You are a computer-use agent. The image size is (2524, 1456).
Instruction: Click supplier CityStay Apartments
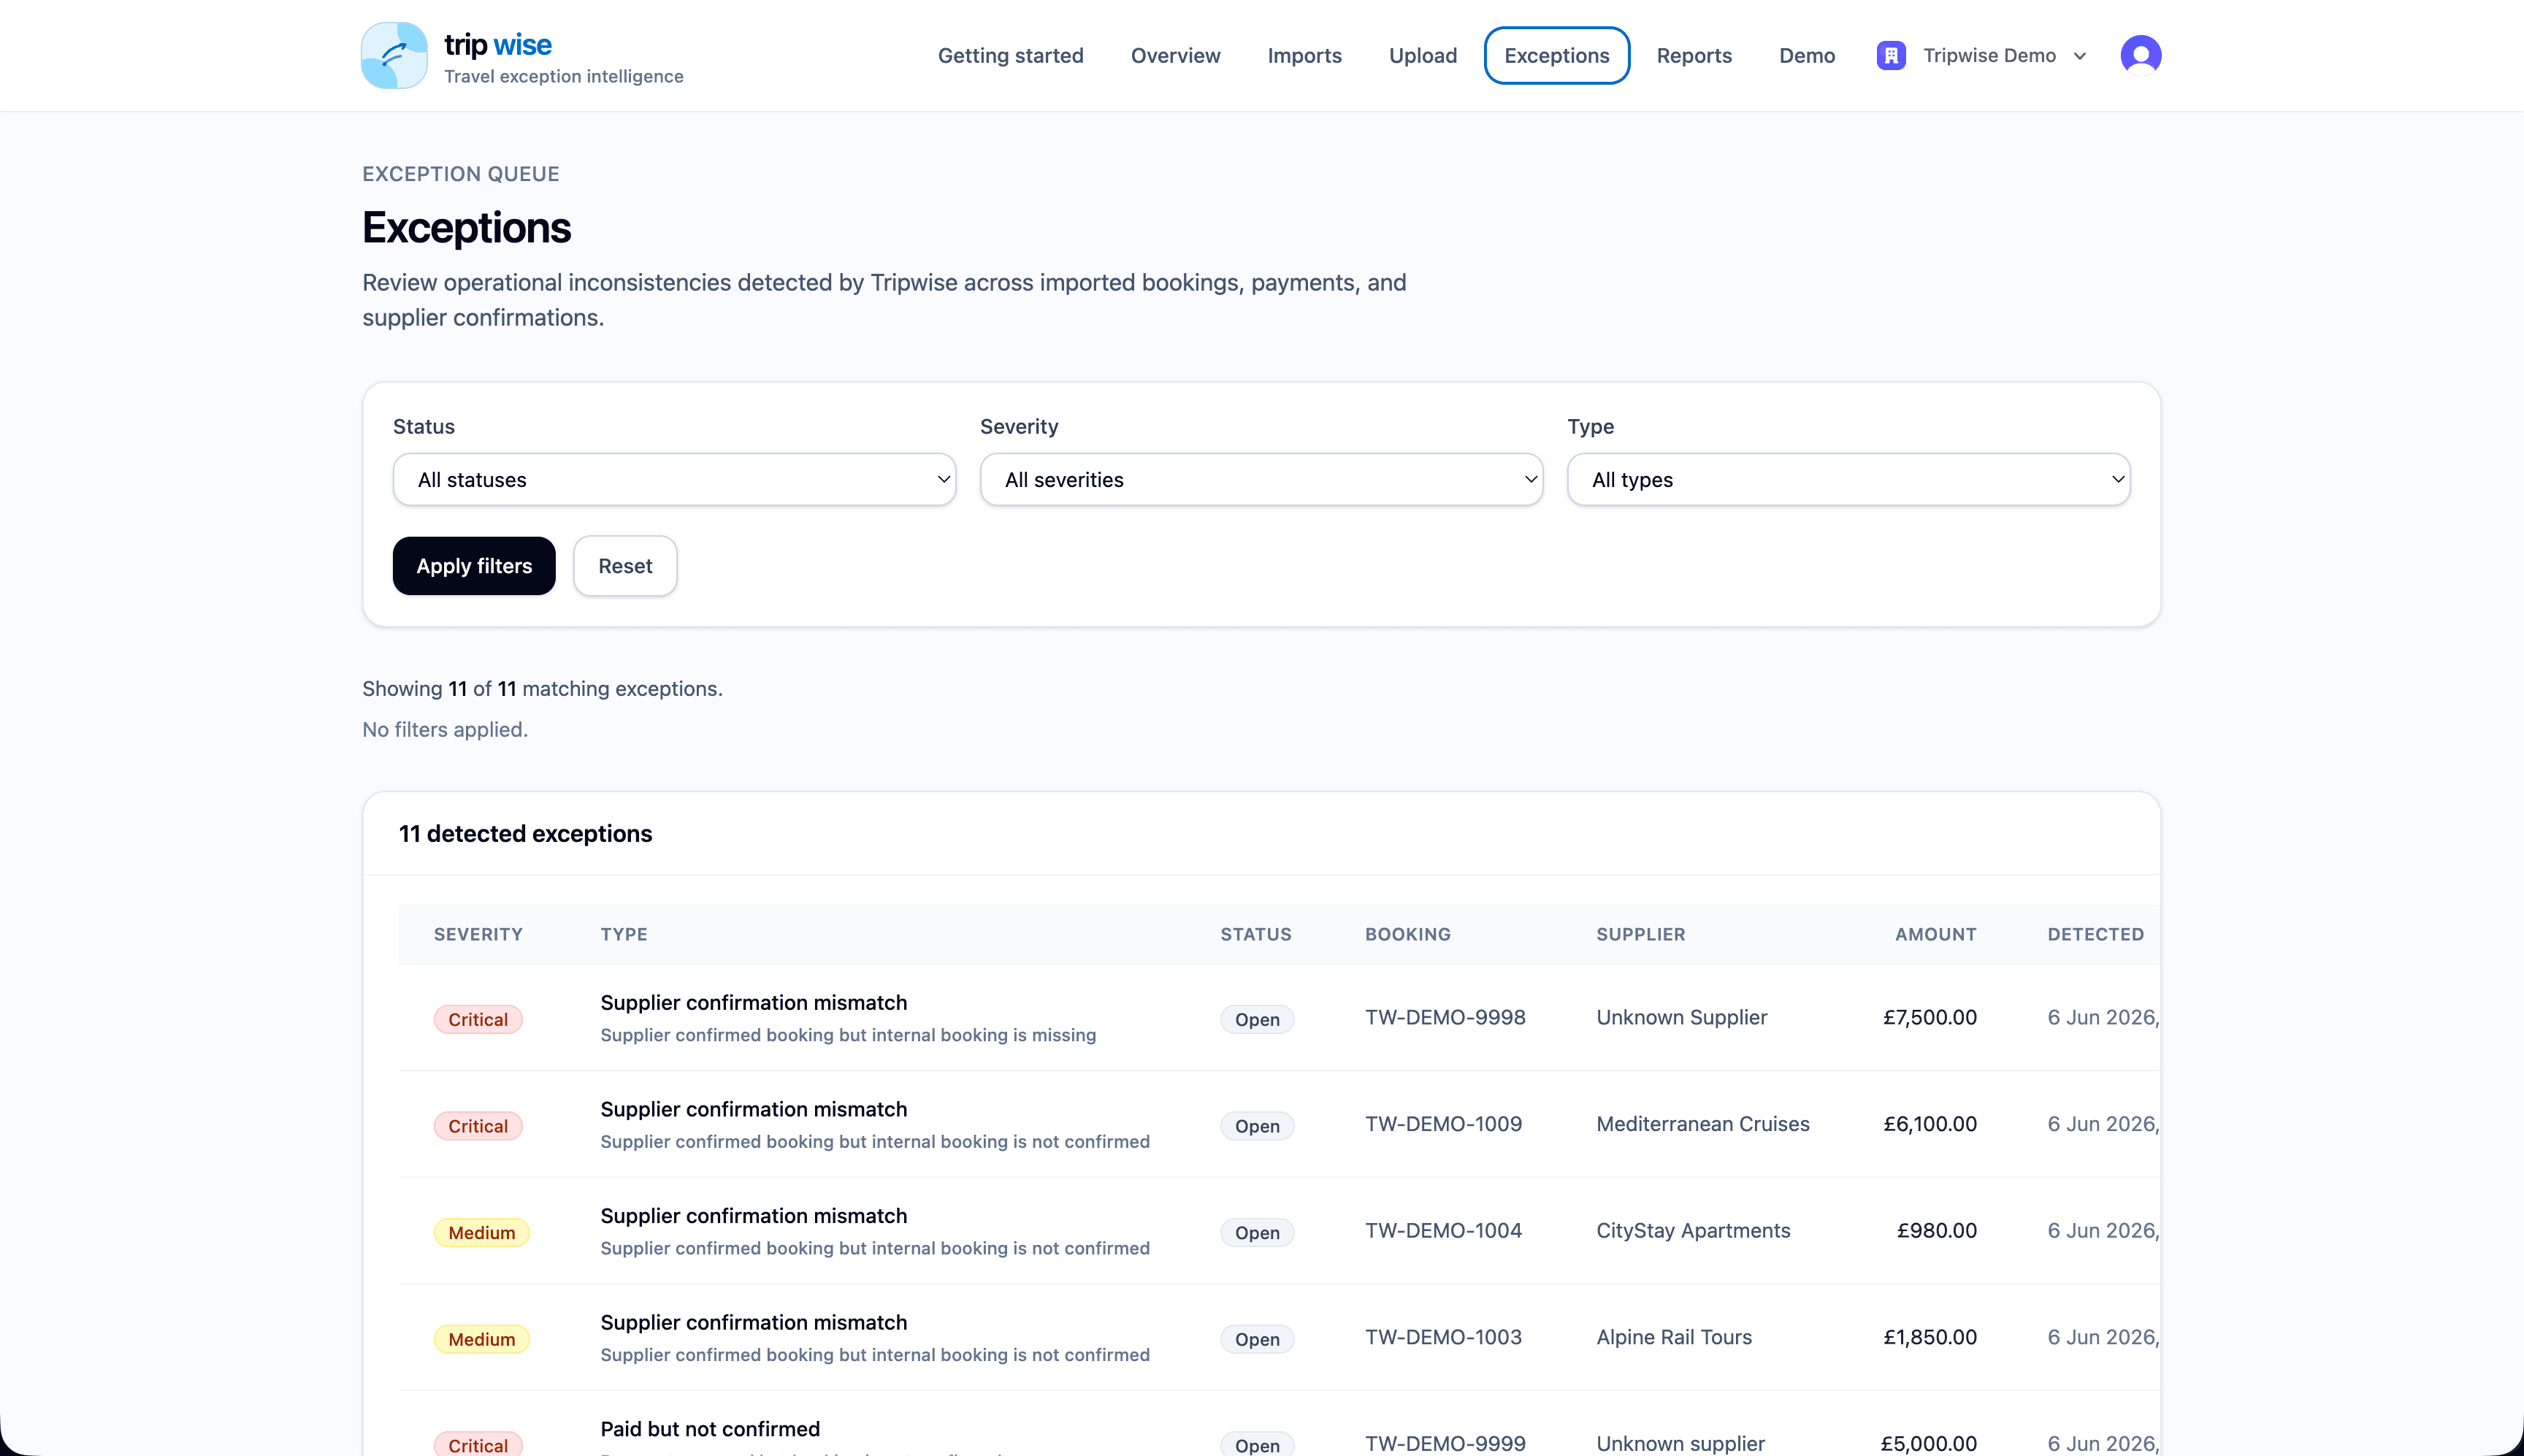pyautogui.click(x=1693, y=1231)
